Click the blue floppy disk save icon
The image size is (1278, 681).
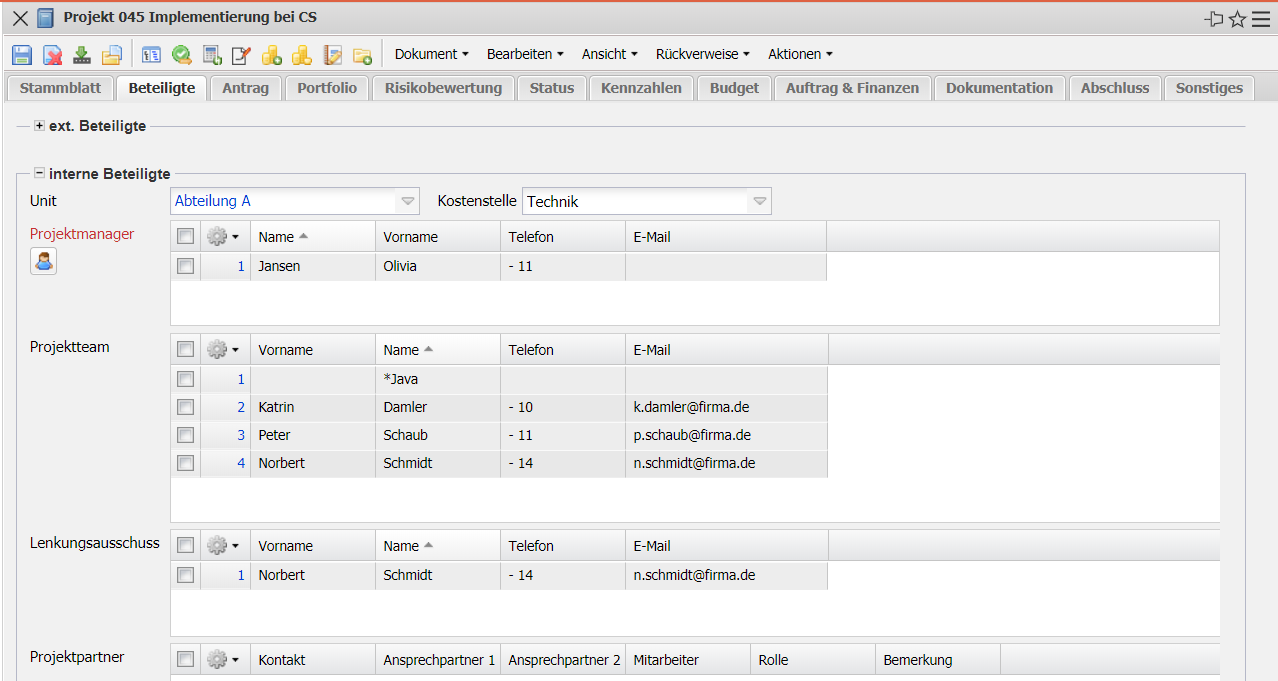[x=22, y=55]
